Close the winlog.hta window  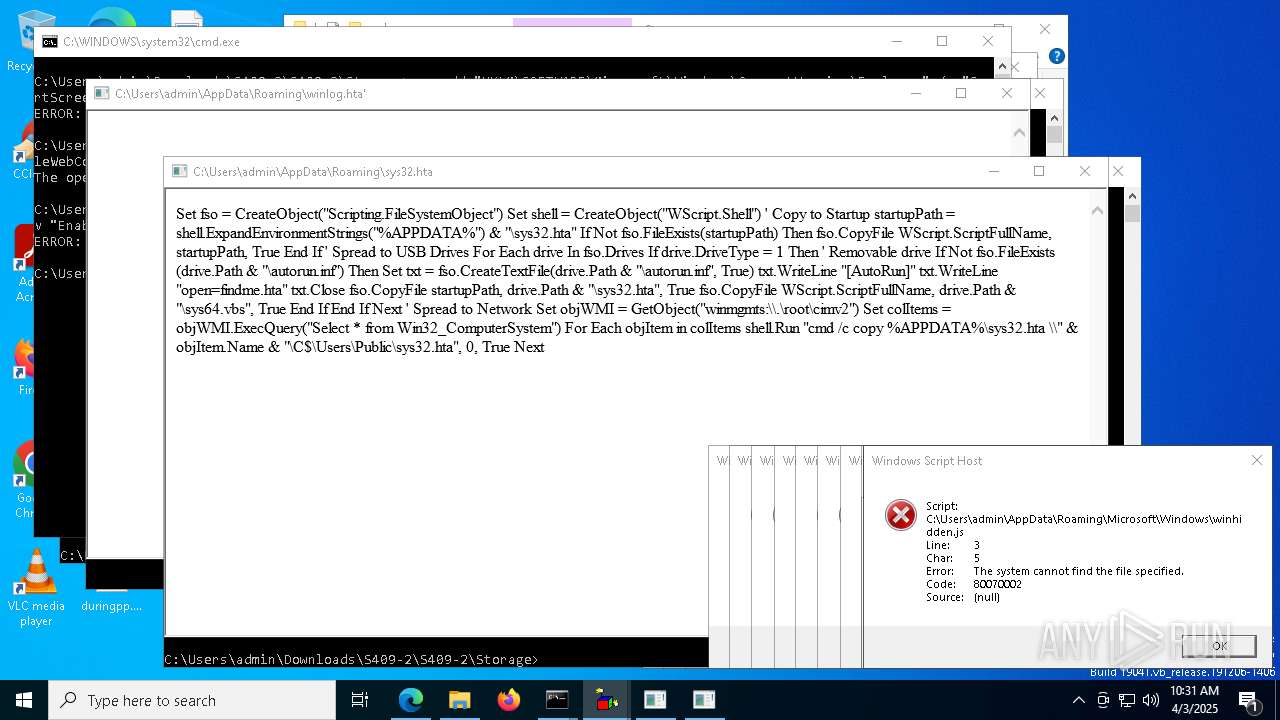point(1007,93)
